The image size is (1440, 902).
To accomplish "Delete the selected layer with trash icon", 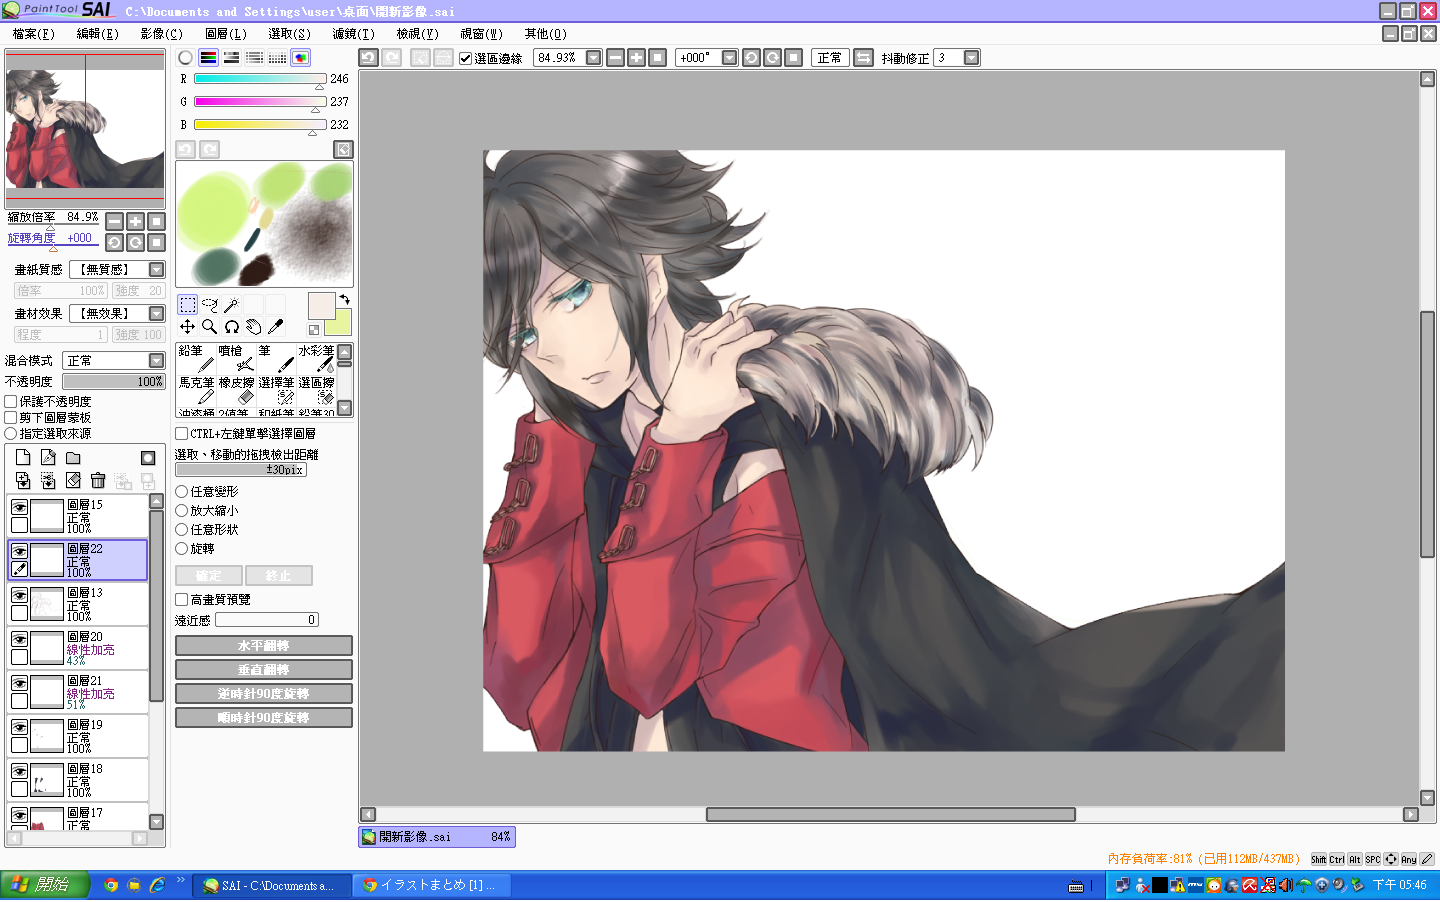I will tap(98, 481).
